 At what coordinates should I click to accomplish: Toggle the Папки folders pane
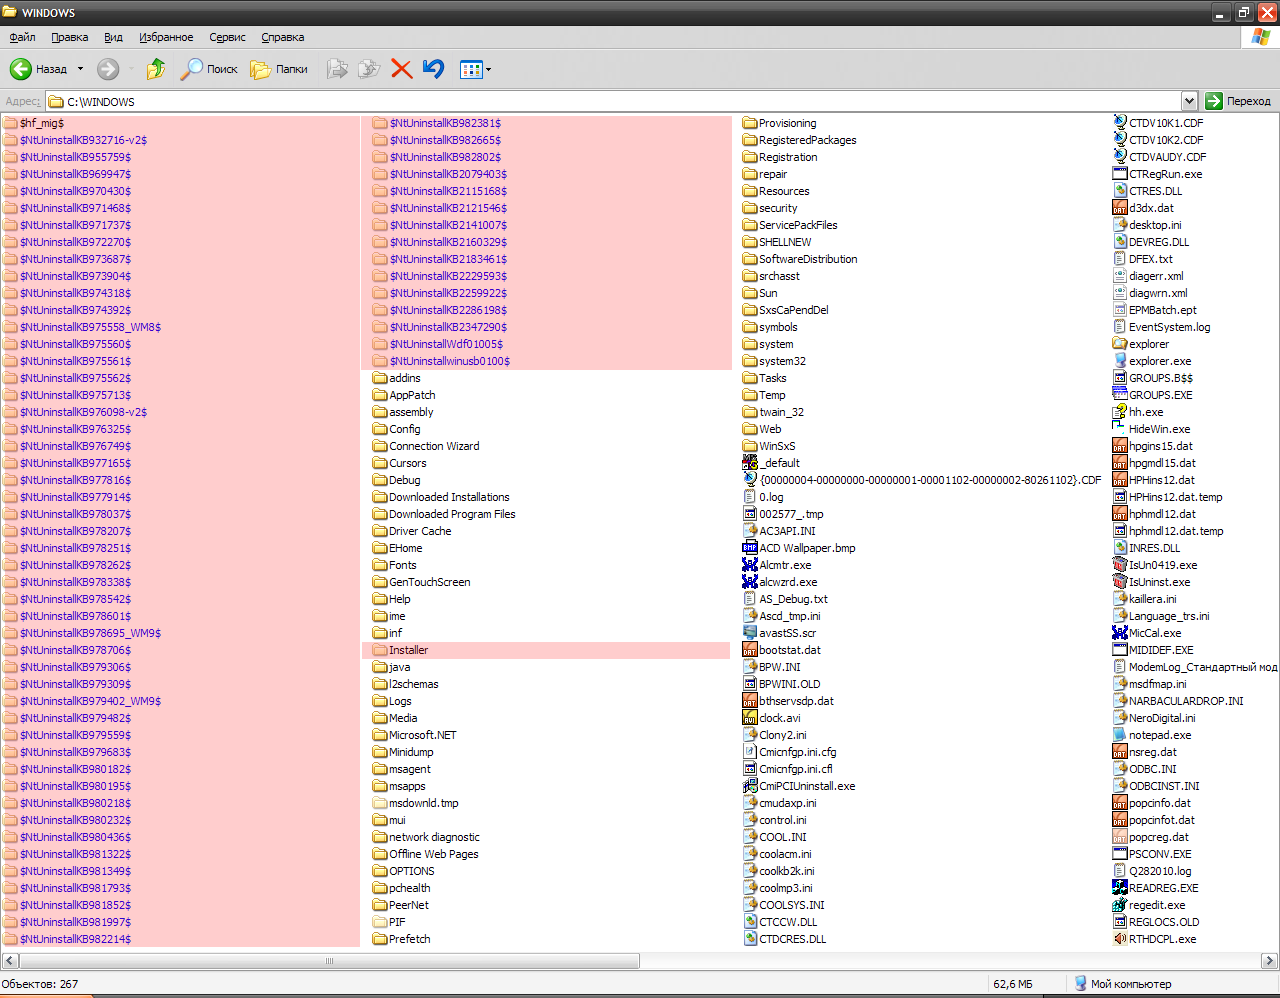coord(279,69)
